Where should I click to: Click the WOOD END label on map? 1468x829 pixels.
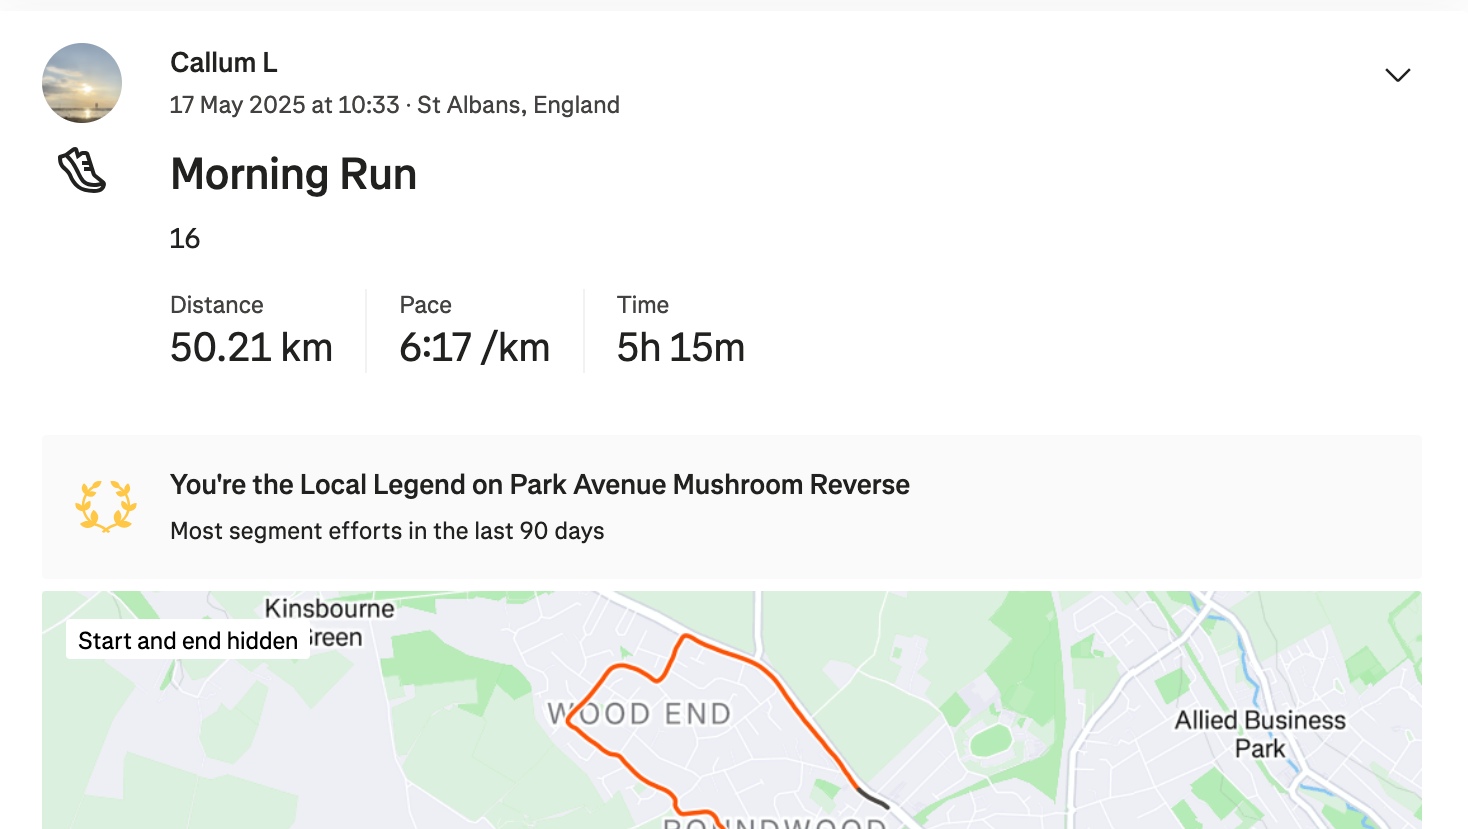640,714
